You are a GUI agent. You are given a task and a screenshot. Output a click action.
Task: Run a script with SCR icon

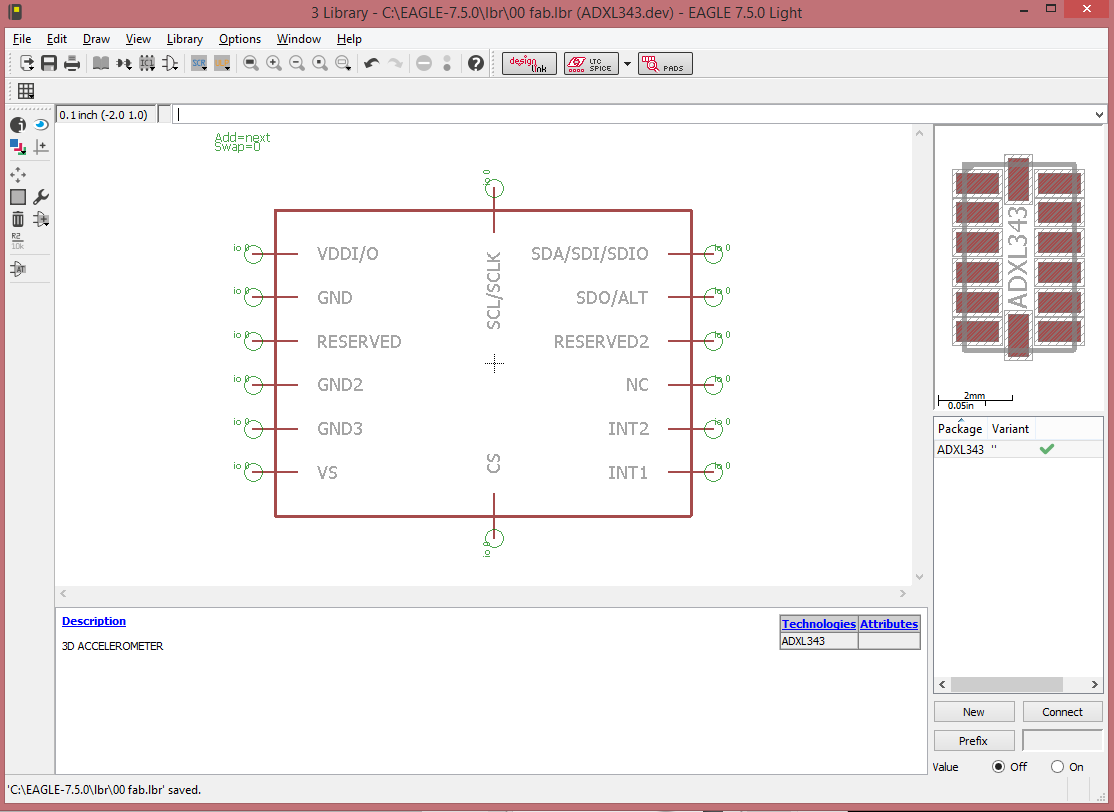(199, 63)
